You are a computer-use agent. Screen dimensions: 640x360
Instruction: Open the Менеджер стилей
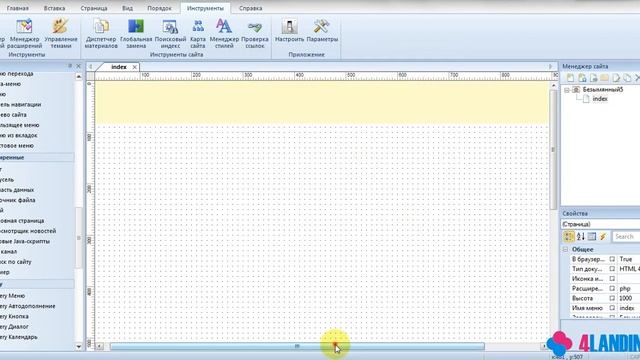224,33
